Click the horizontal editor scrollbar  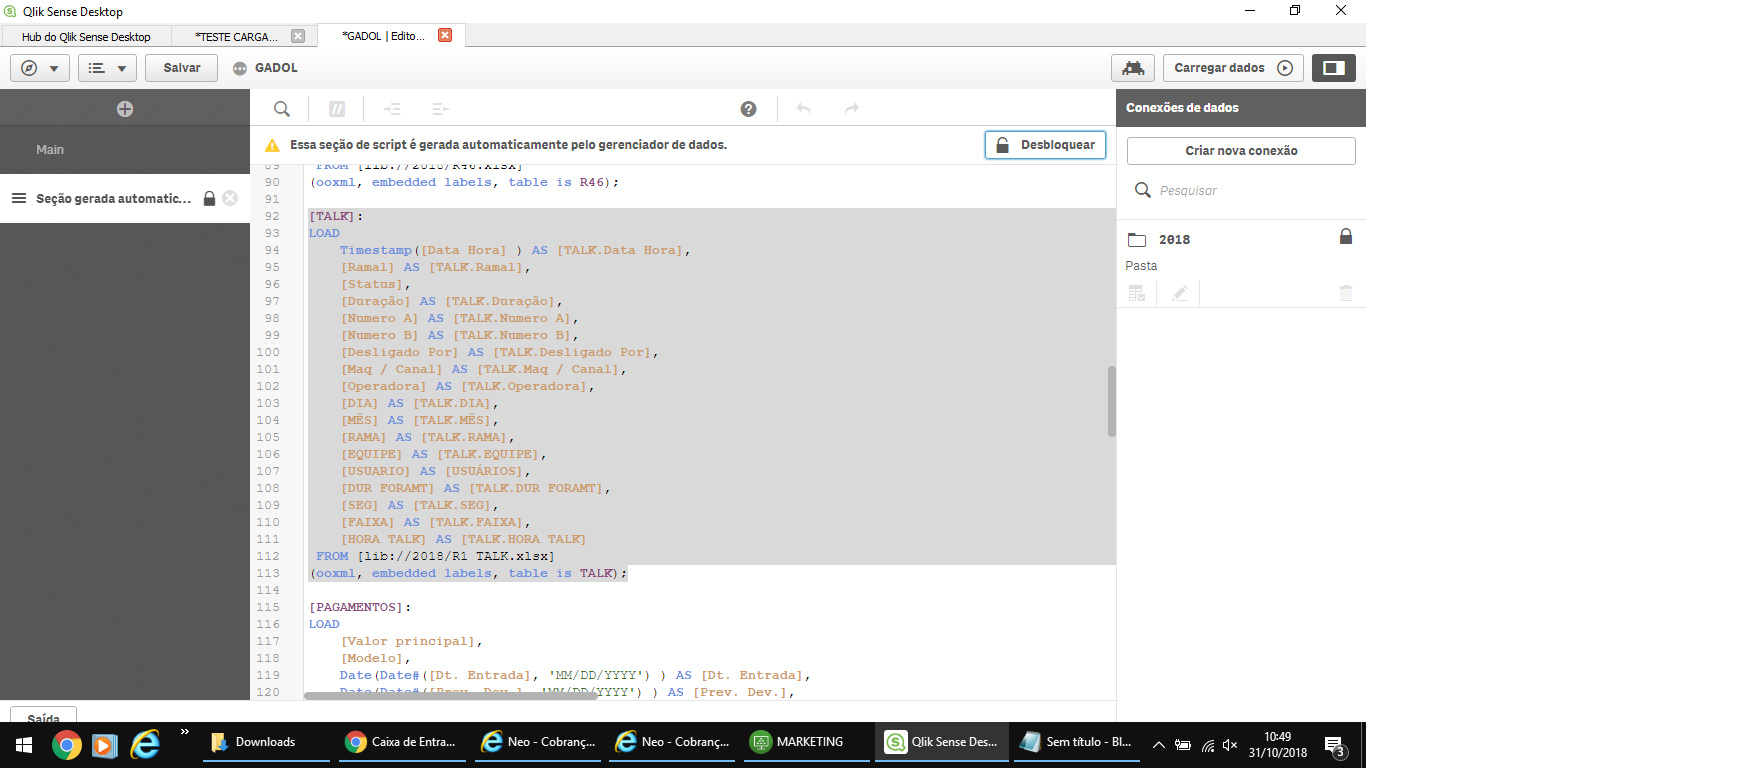point(451,696)
